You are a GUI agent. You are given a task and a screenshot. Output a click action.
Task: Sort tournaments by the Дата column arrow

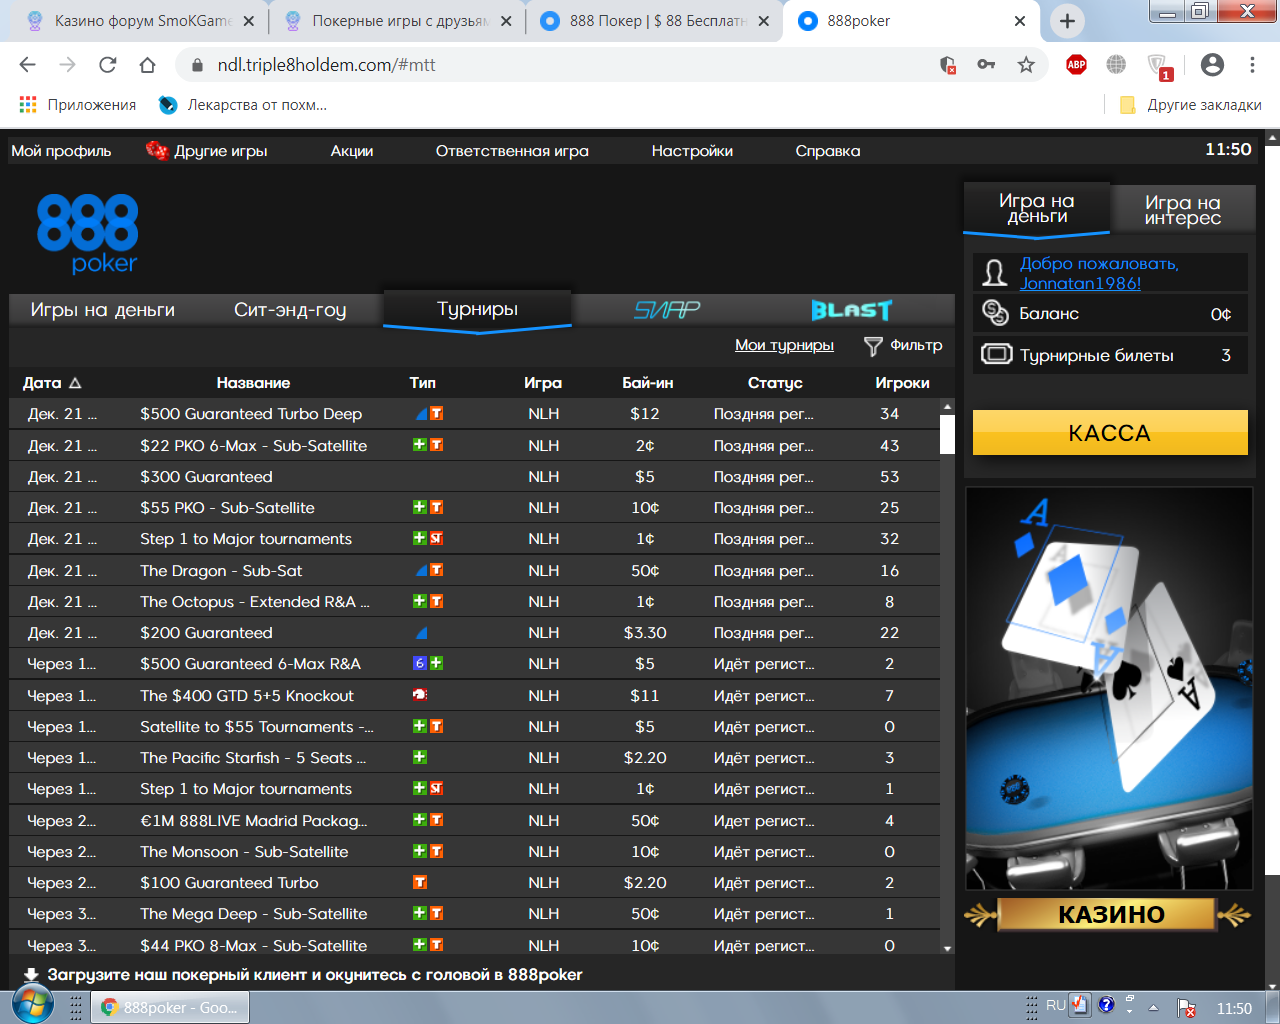[75, 383]
